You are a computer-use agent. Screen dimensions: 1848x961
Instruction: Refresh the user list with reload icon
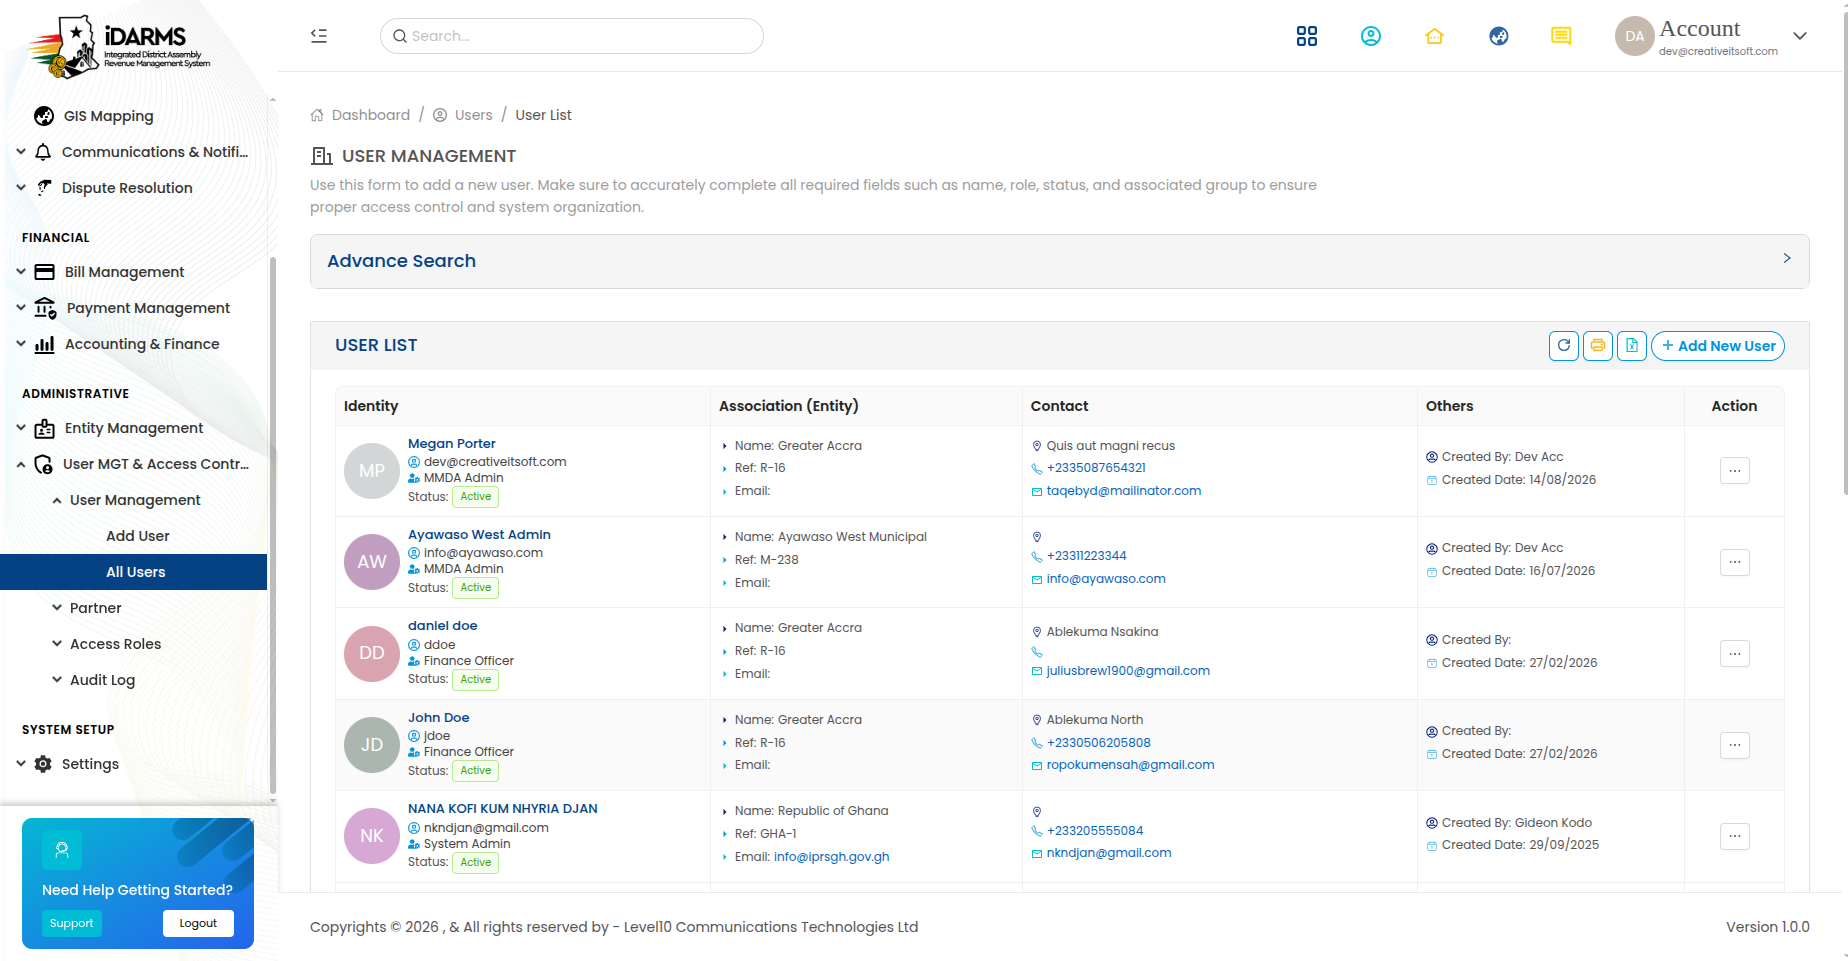pos(1564,346)
